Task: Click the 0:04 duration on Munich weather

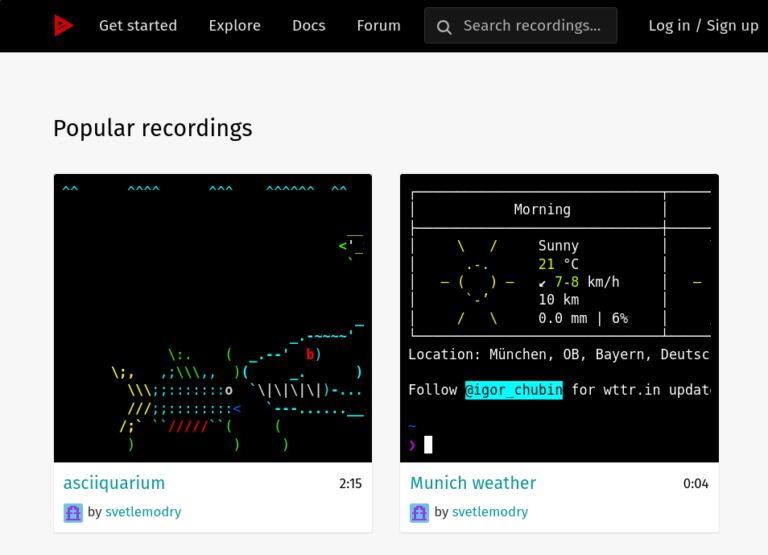Action: pos(696,484)
